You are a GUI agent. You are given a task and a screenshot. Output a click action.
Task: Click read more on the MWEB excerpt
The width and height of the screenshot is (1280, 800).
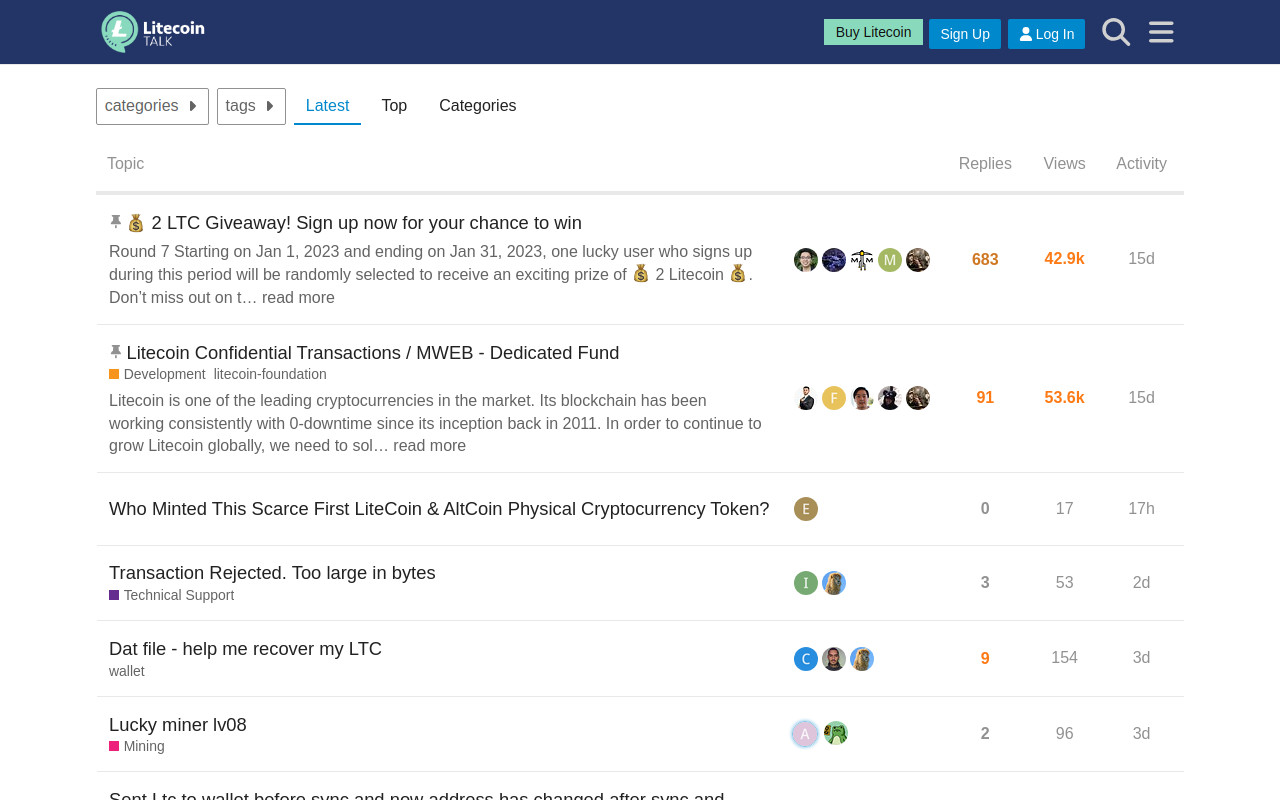click(x=429, y=446)
